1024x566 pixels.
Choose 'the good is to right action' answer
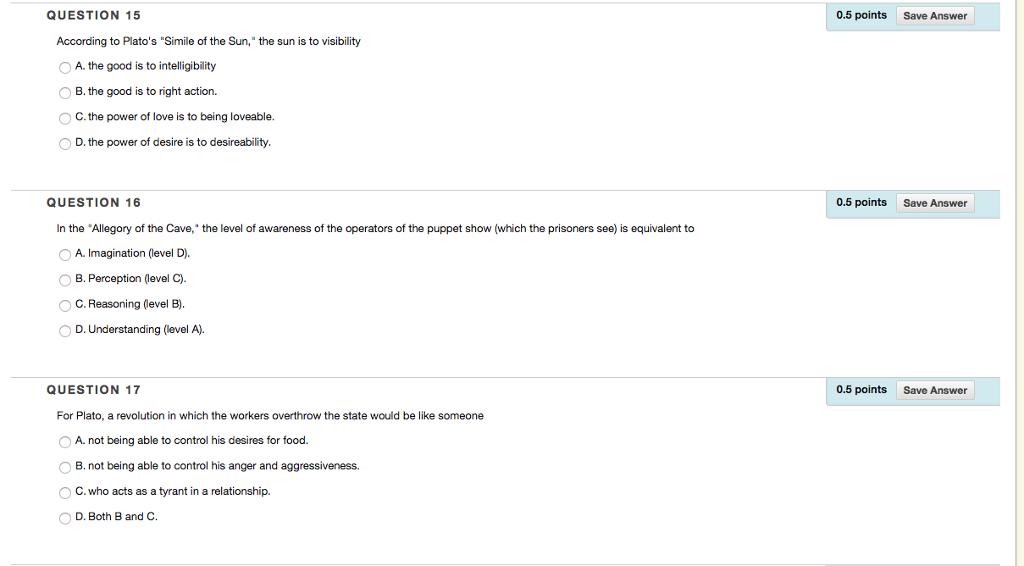(65, 93)
